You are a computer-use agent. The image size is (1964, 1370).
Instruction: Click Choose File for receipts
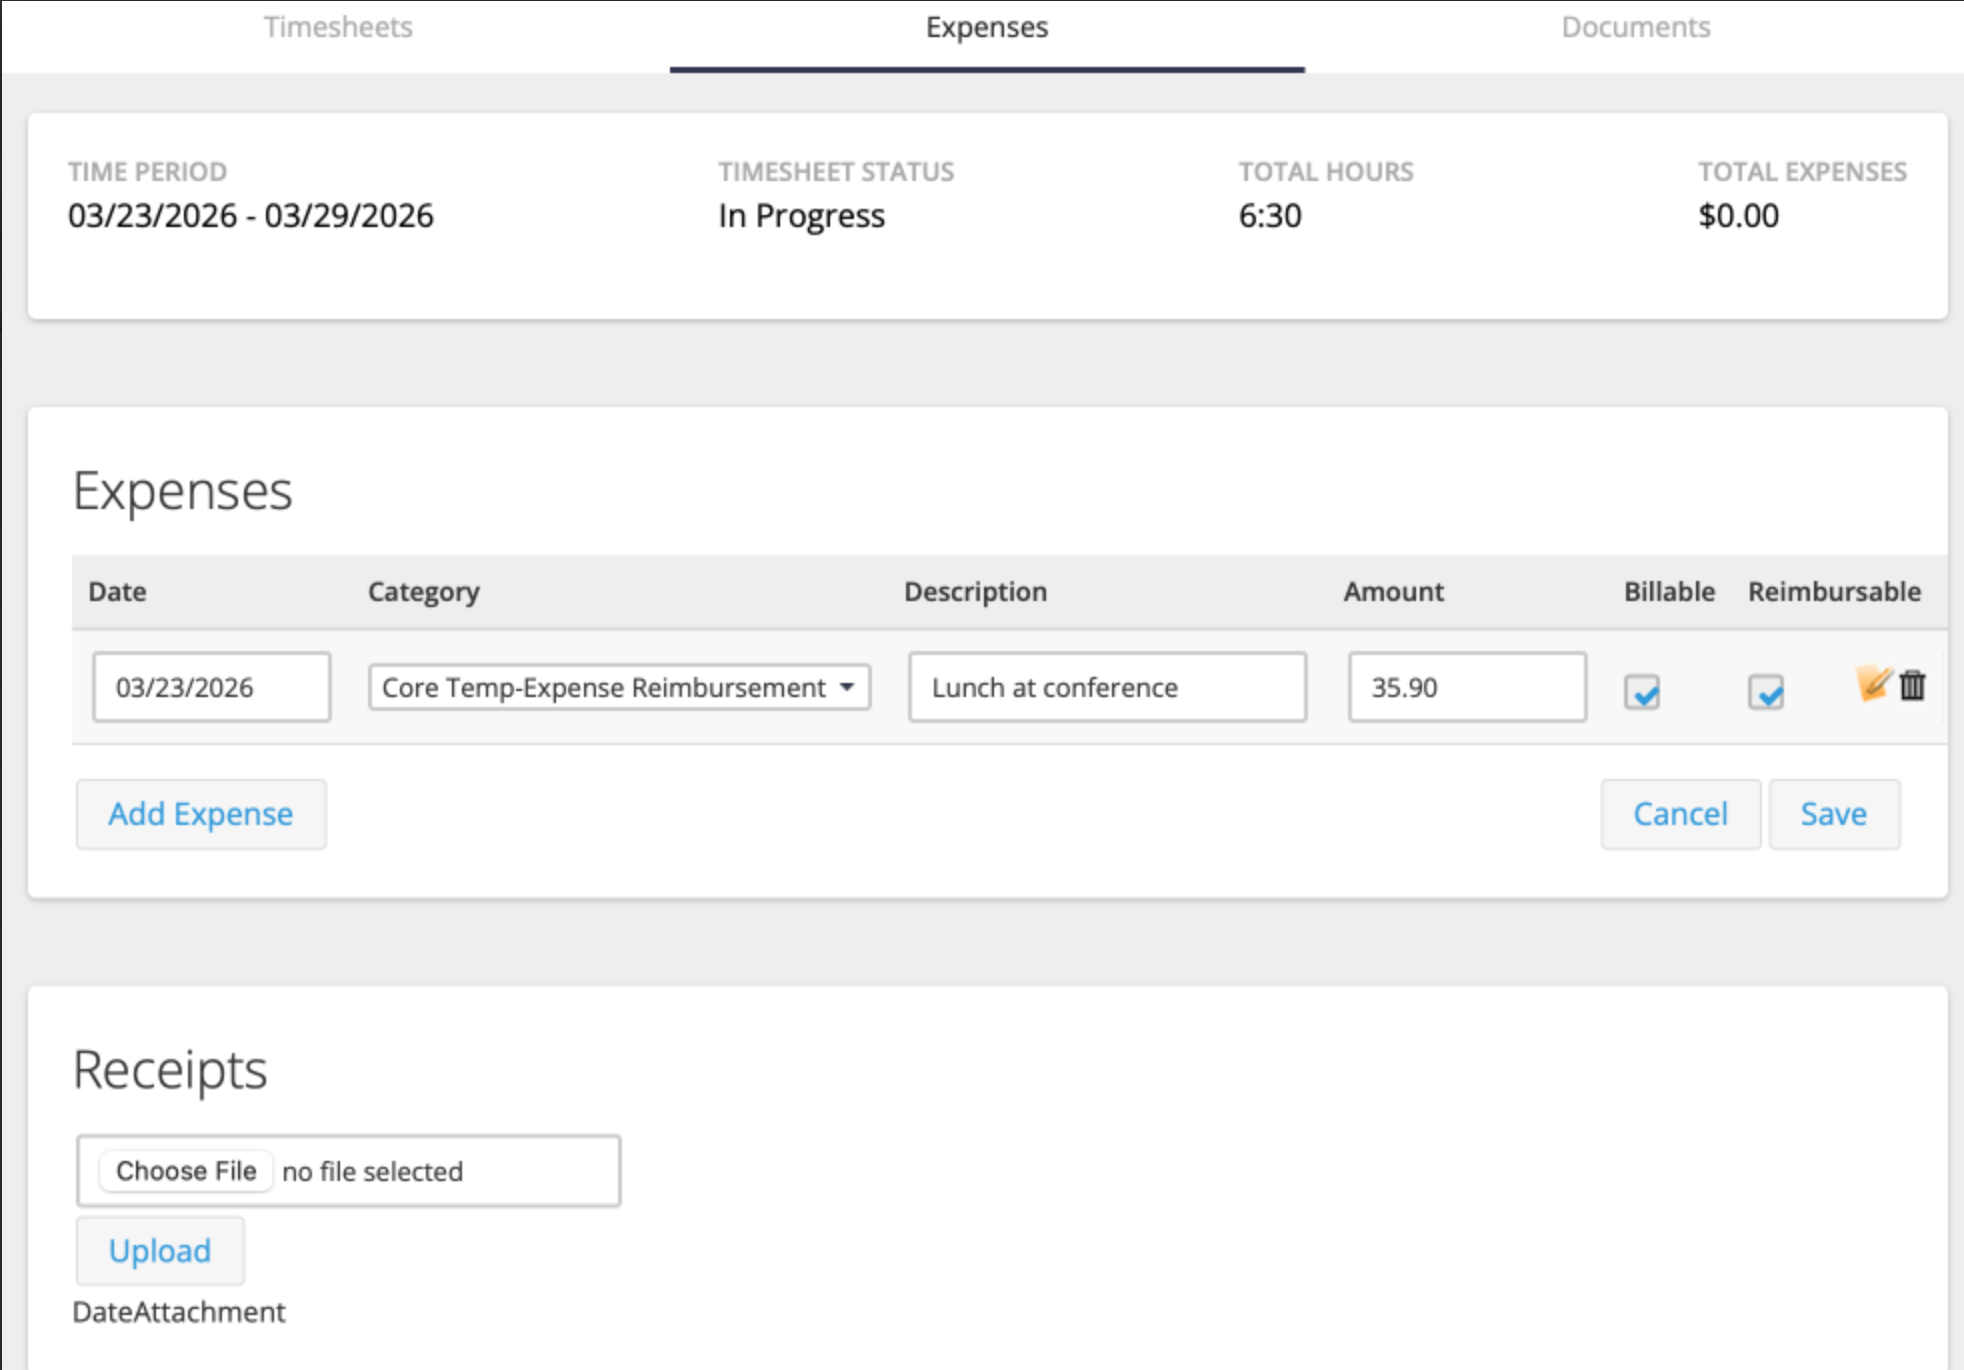click(186, 1171)
